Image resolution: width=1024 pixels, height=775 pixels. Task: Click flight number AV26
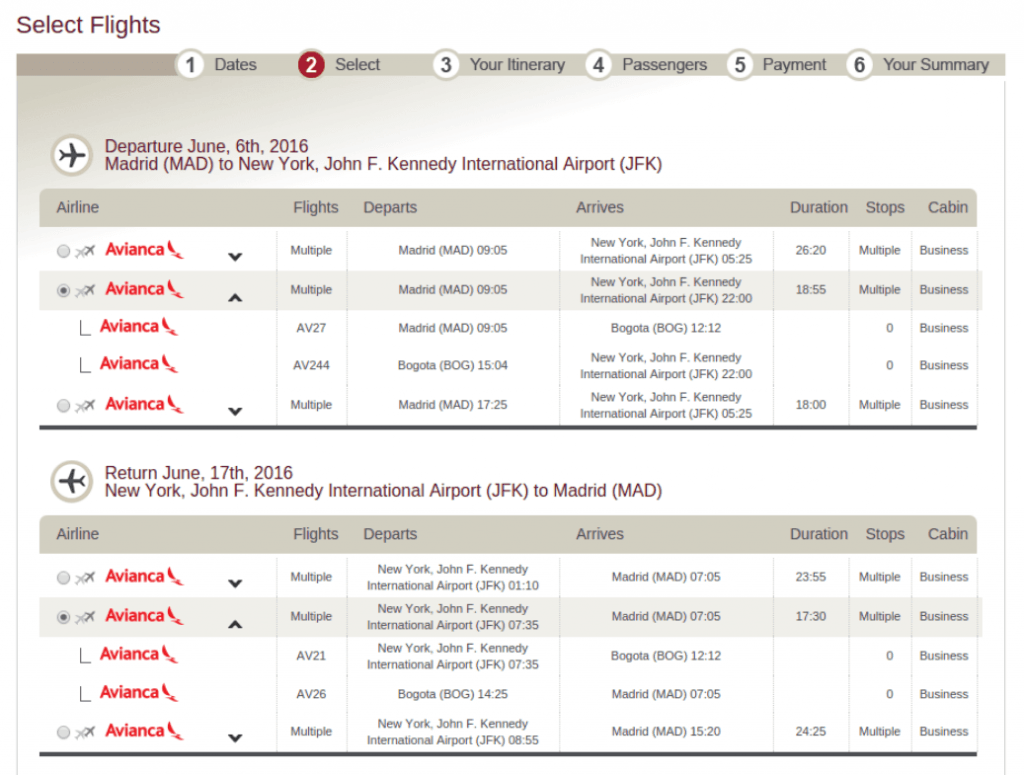pos(311,694)
